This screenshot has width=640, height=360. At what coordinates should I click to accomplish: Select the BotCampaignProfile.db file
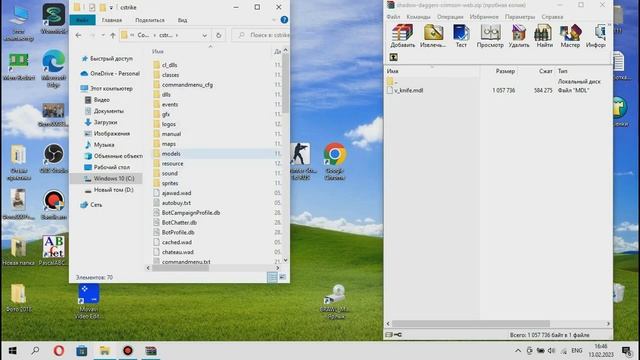pyautogui.click(x=191, y=213)
